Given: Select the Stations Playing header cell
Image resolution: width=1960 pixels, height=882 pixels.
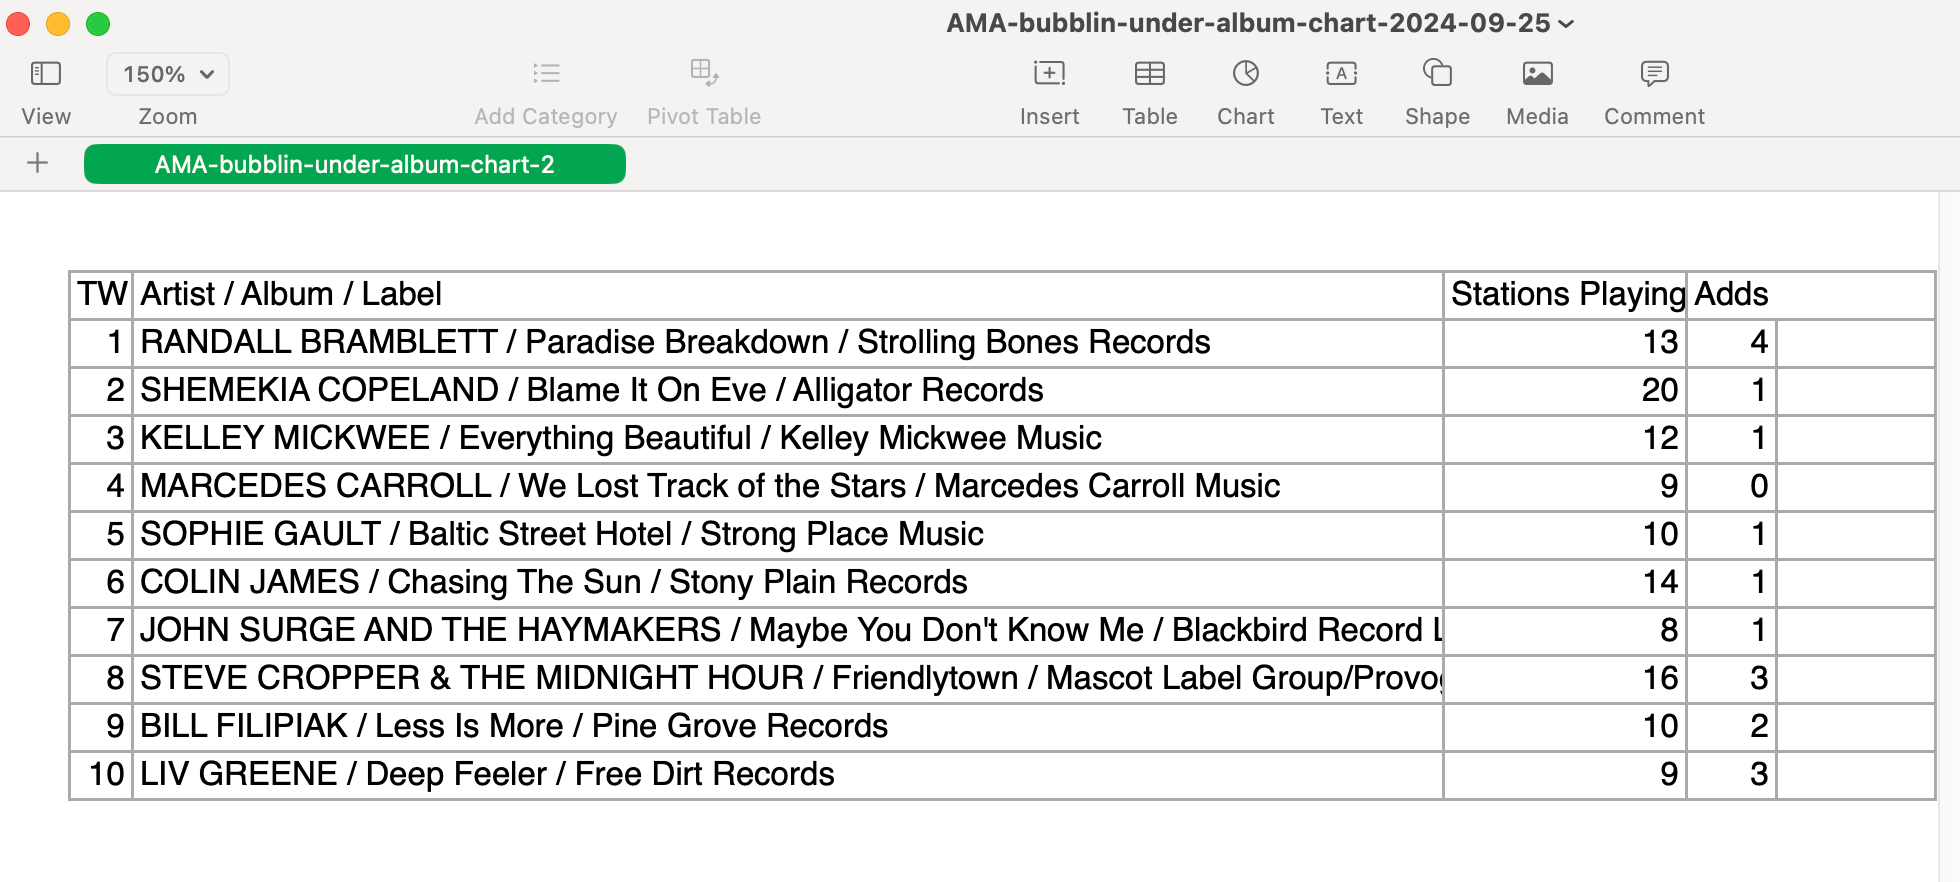Looking at the screenshot, I should pos(1565,295).
